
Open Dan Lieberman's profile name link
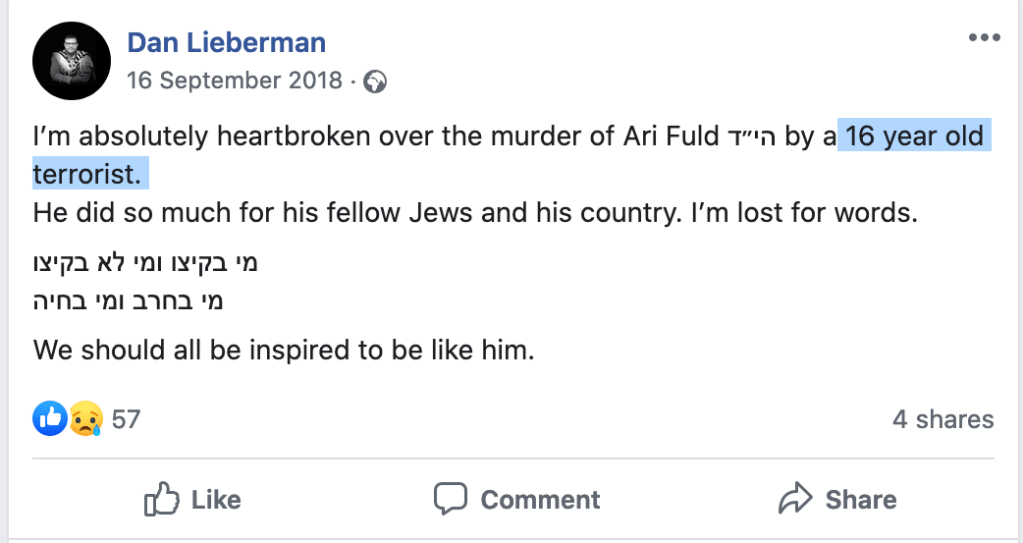click(x=226, y=43)
